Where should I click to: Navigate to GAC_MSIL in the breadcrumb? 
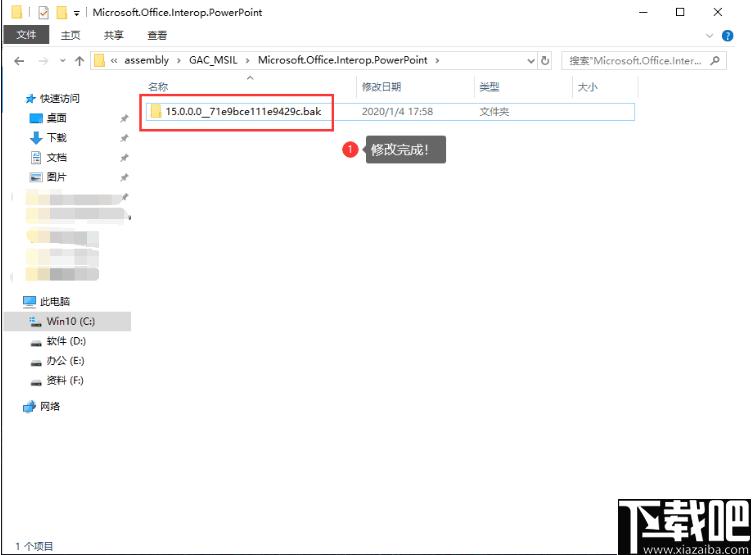pyautogui.click(x=213, y=60)
